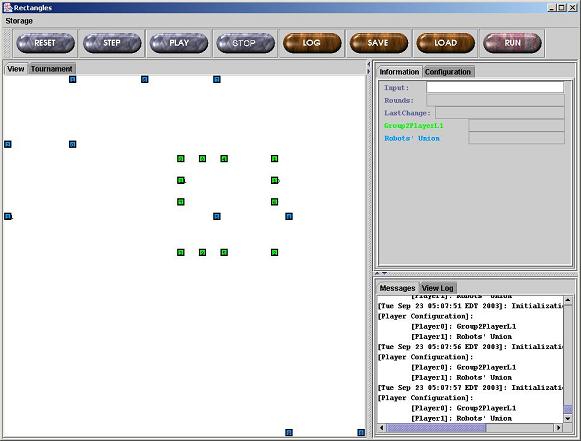Click the message log scroll up arrow
Image resolution: width=581 pixels, height=441 pixels.
[x=568, y=299]
